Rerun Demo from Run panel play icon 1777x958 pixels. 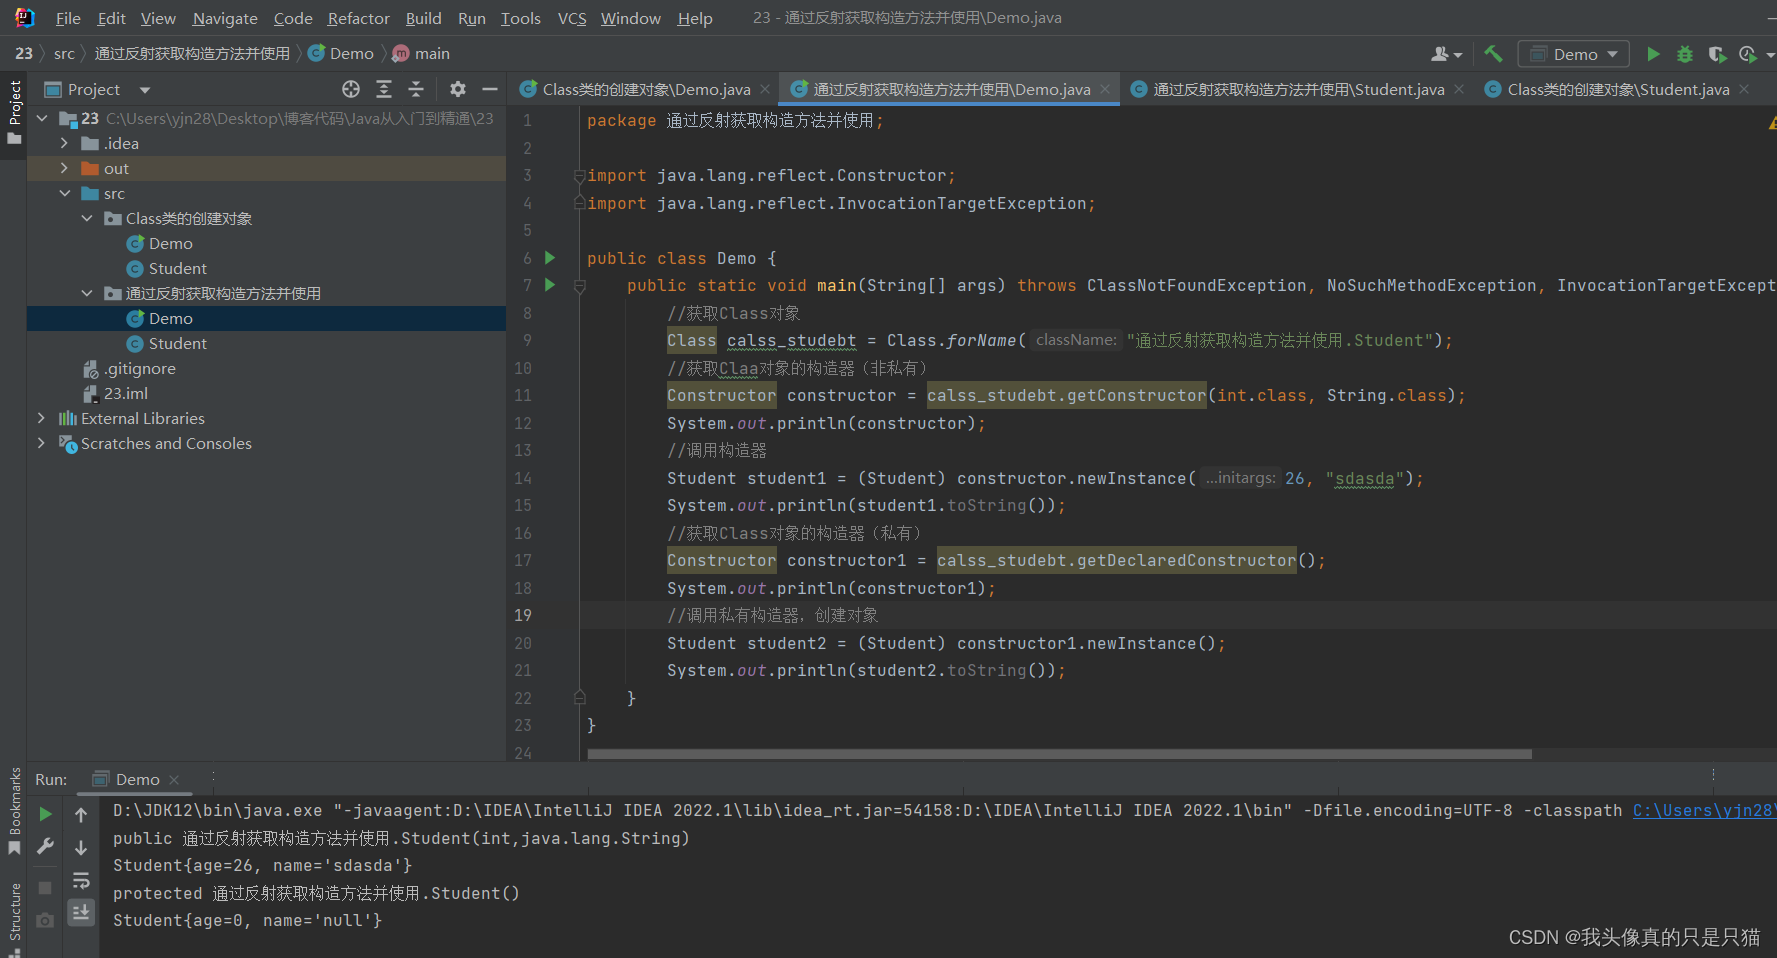coord(45,814)
